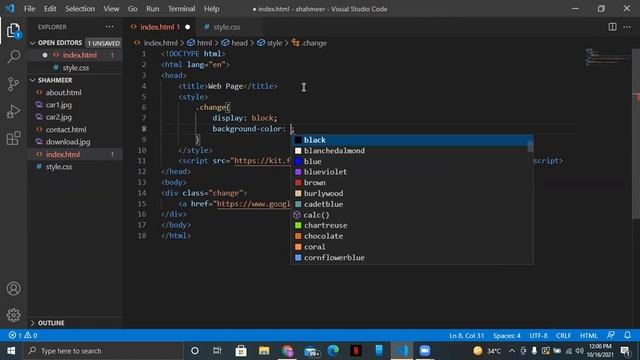
Task: Open the Search view in activity bar
Action: 13,57
